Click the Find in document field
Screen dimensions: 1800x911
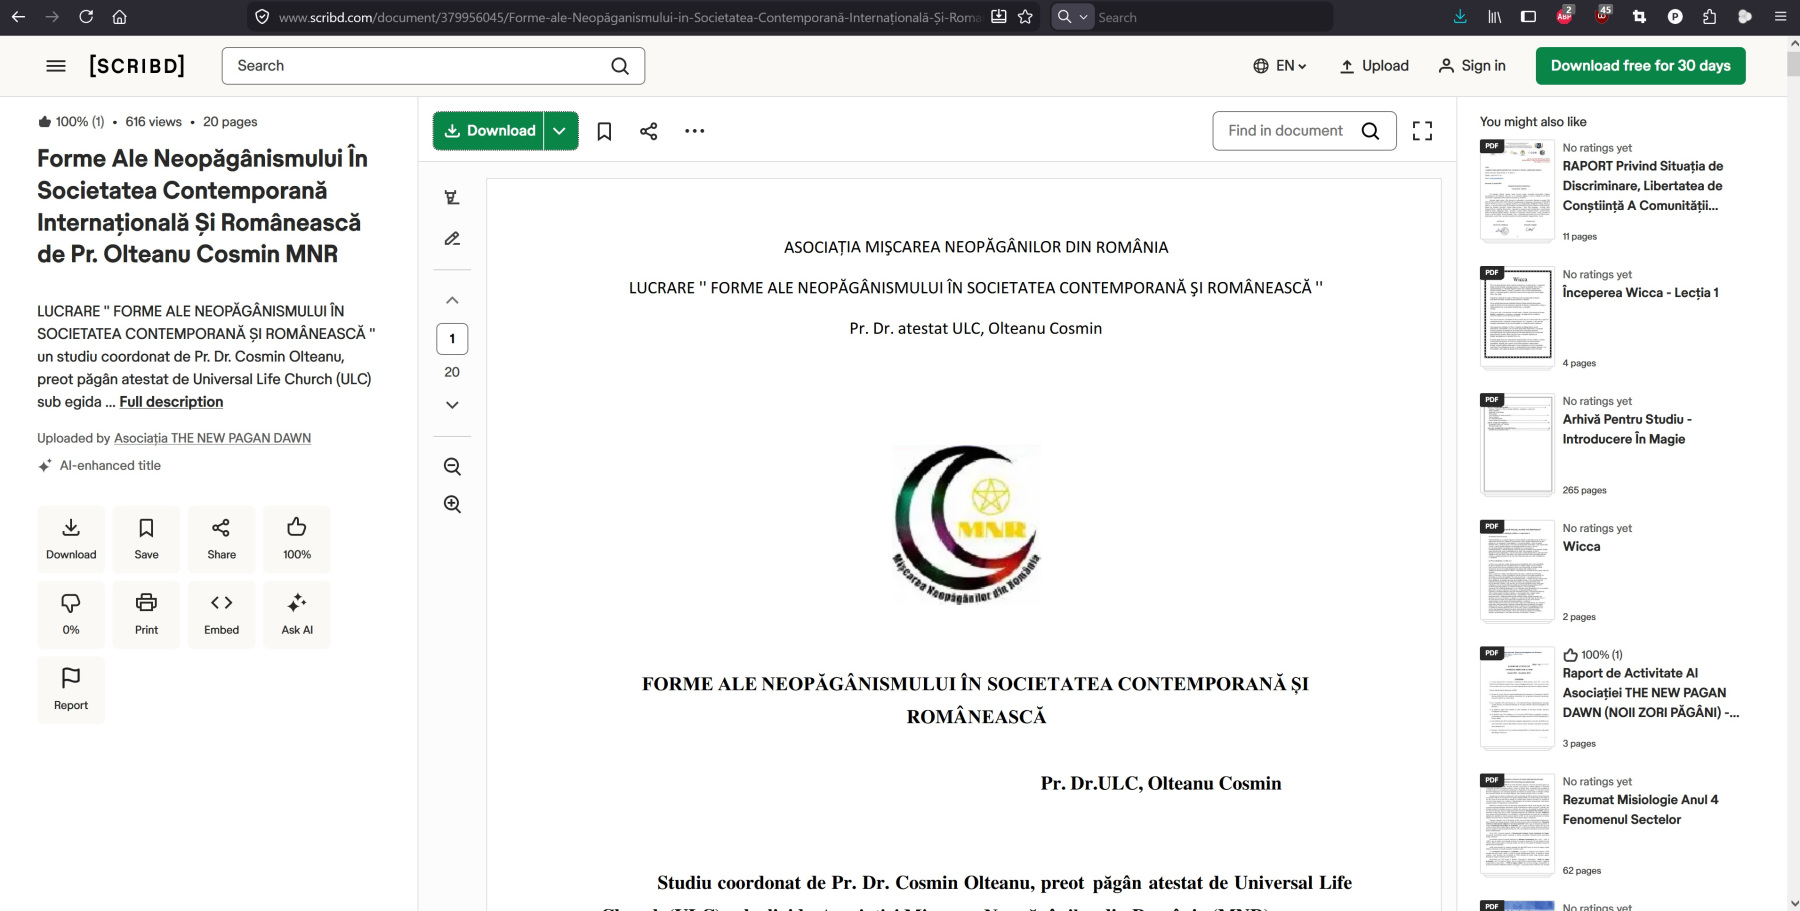(x=1286, y=131)
